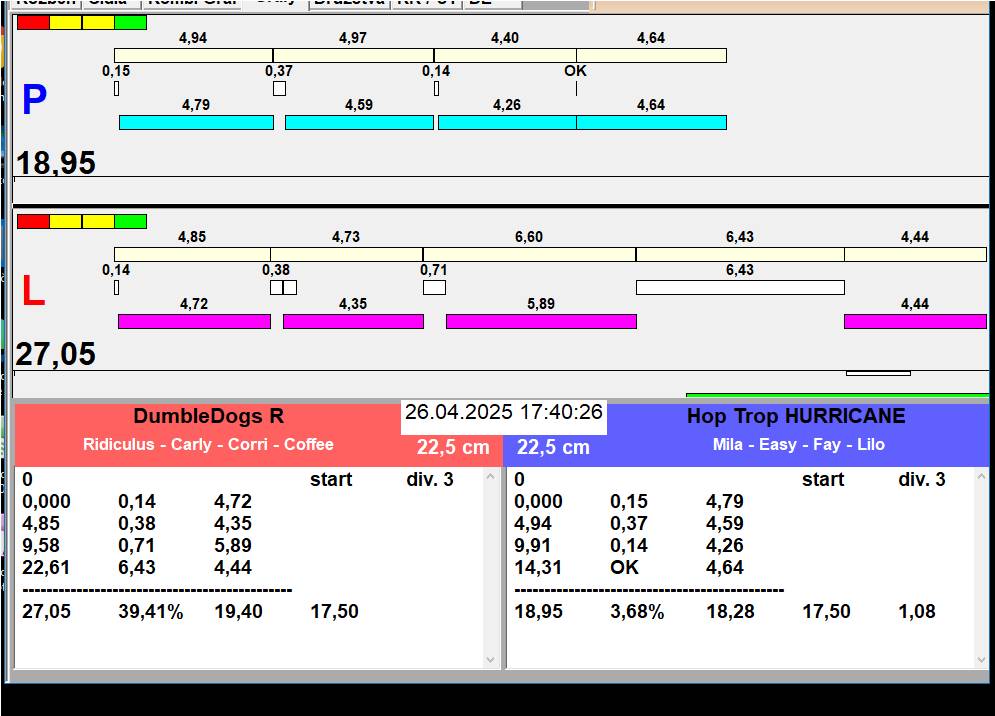Select the wide 6,43 changeover box in lane L
Viewport: 995px width, 716px height.
pyautogui.click(x=740, y=288)
